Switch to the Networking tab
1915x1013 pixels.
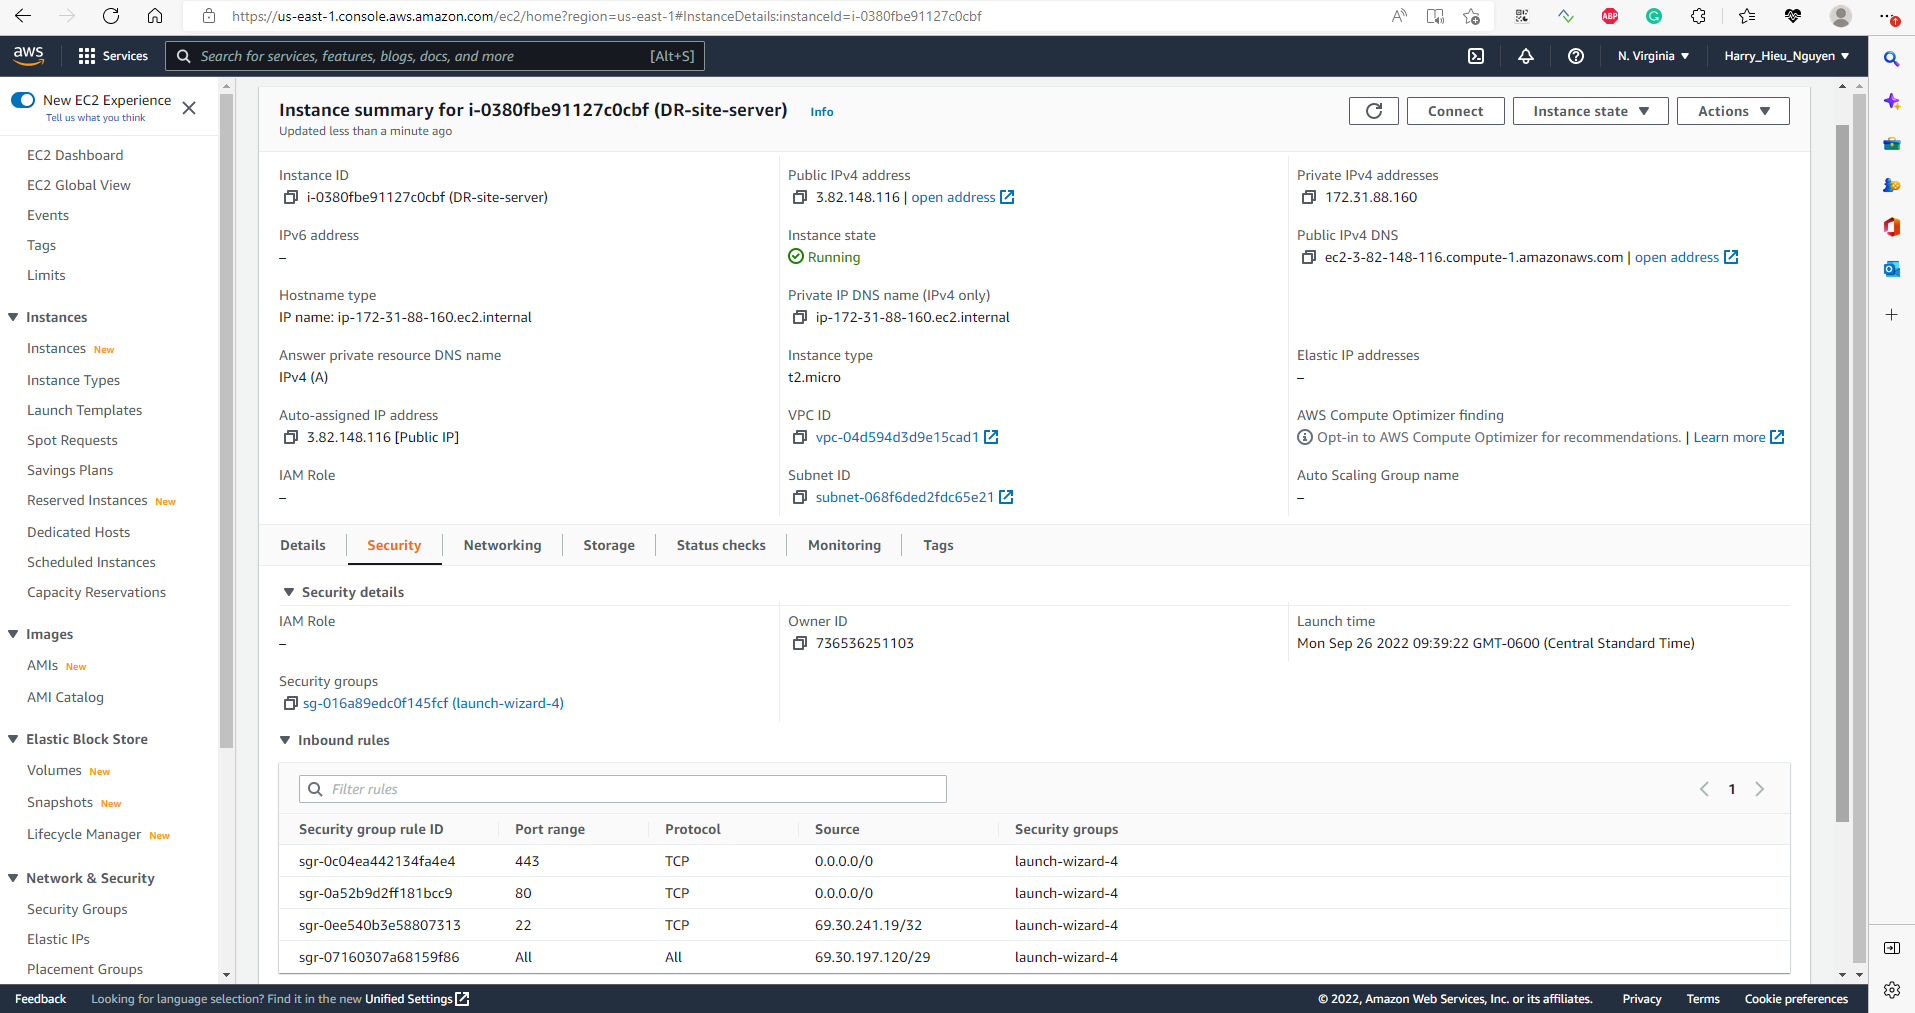pyautogui.click(x=502, y=545)
